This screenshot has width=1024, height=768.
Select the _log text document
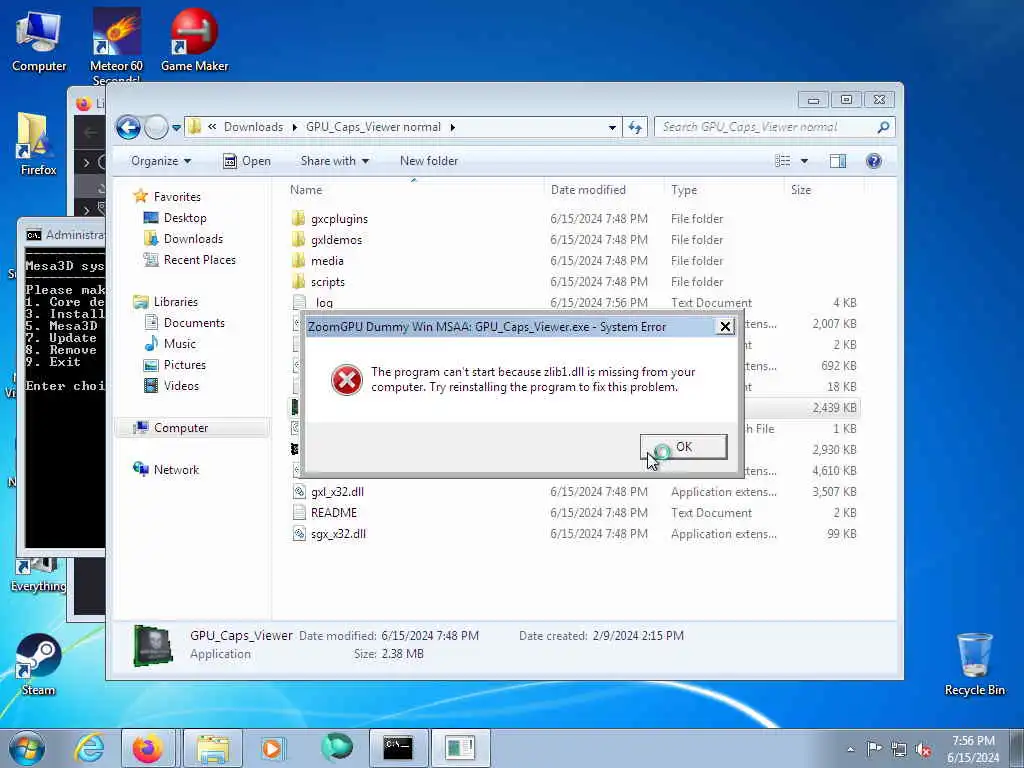(323, 302)
